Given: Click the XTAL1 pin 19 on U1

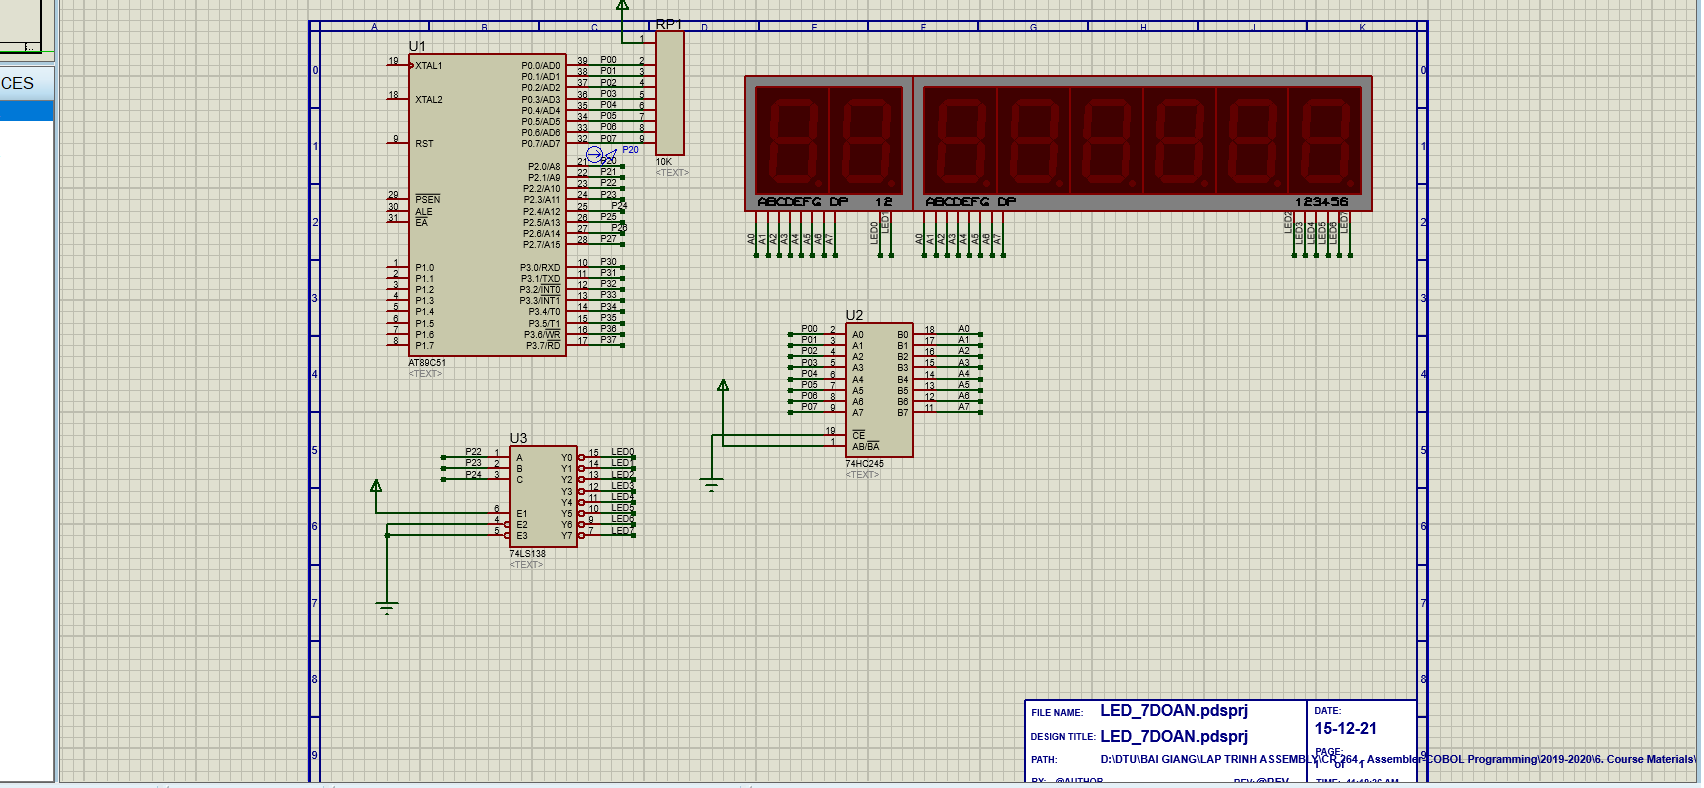Looking at the screenshot, I should pos(399,66).
